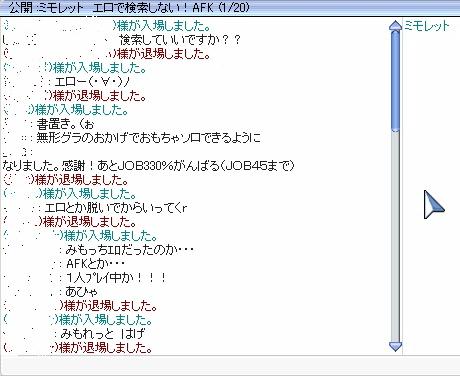Click the message 1人プレイ中か！！！
The width and height of the screenshot is (460, 376).
116,278
